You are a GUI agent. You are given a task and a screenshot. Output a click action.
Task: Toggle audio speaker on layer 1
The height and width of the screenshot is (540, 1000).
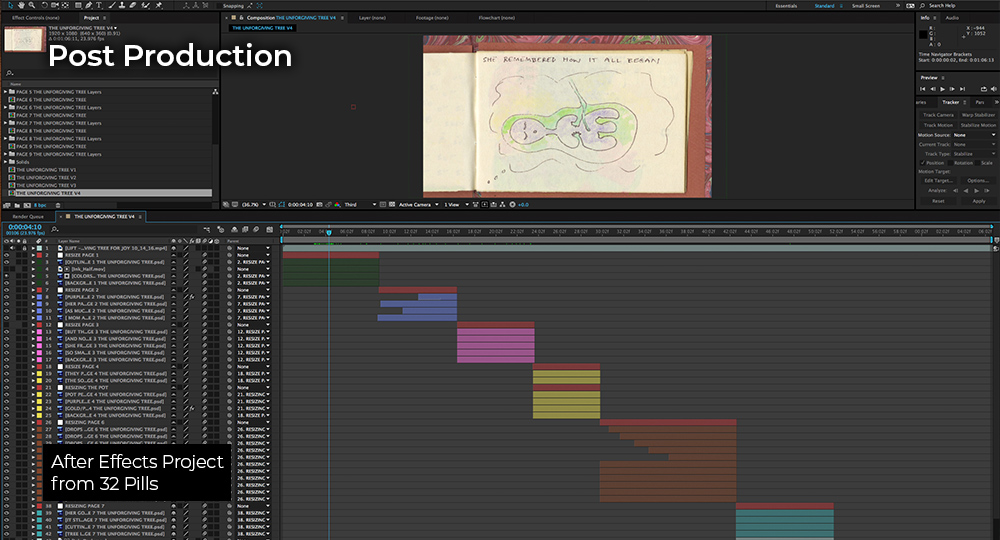click(x=12, y=248)
